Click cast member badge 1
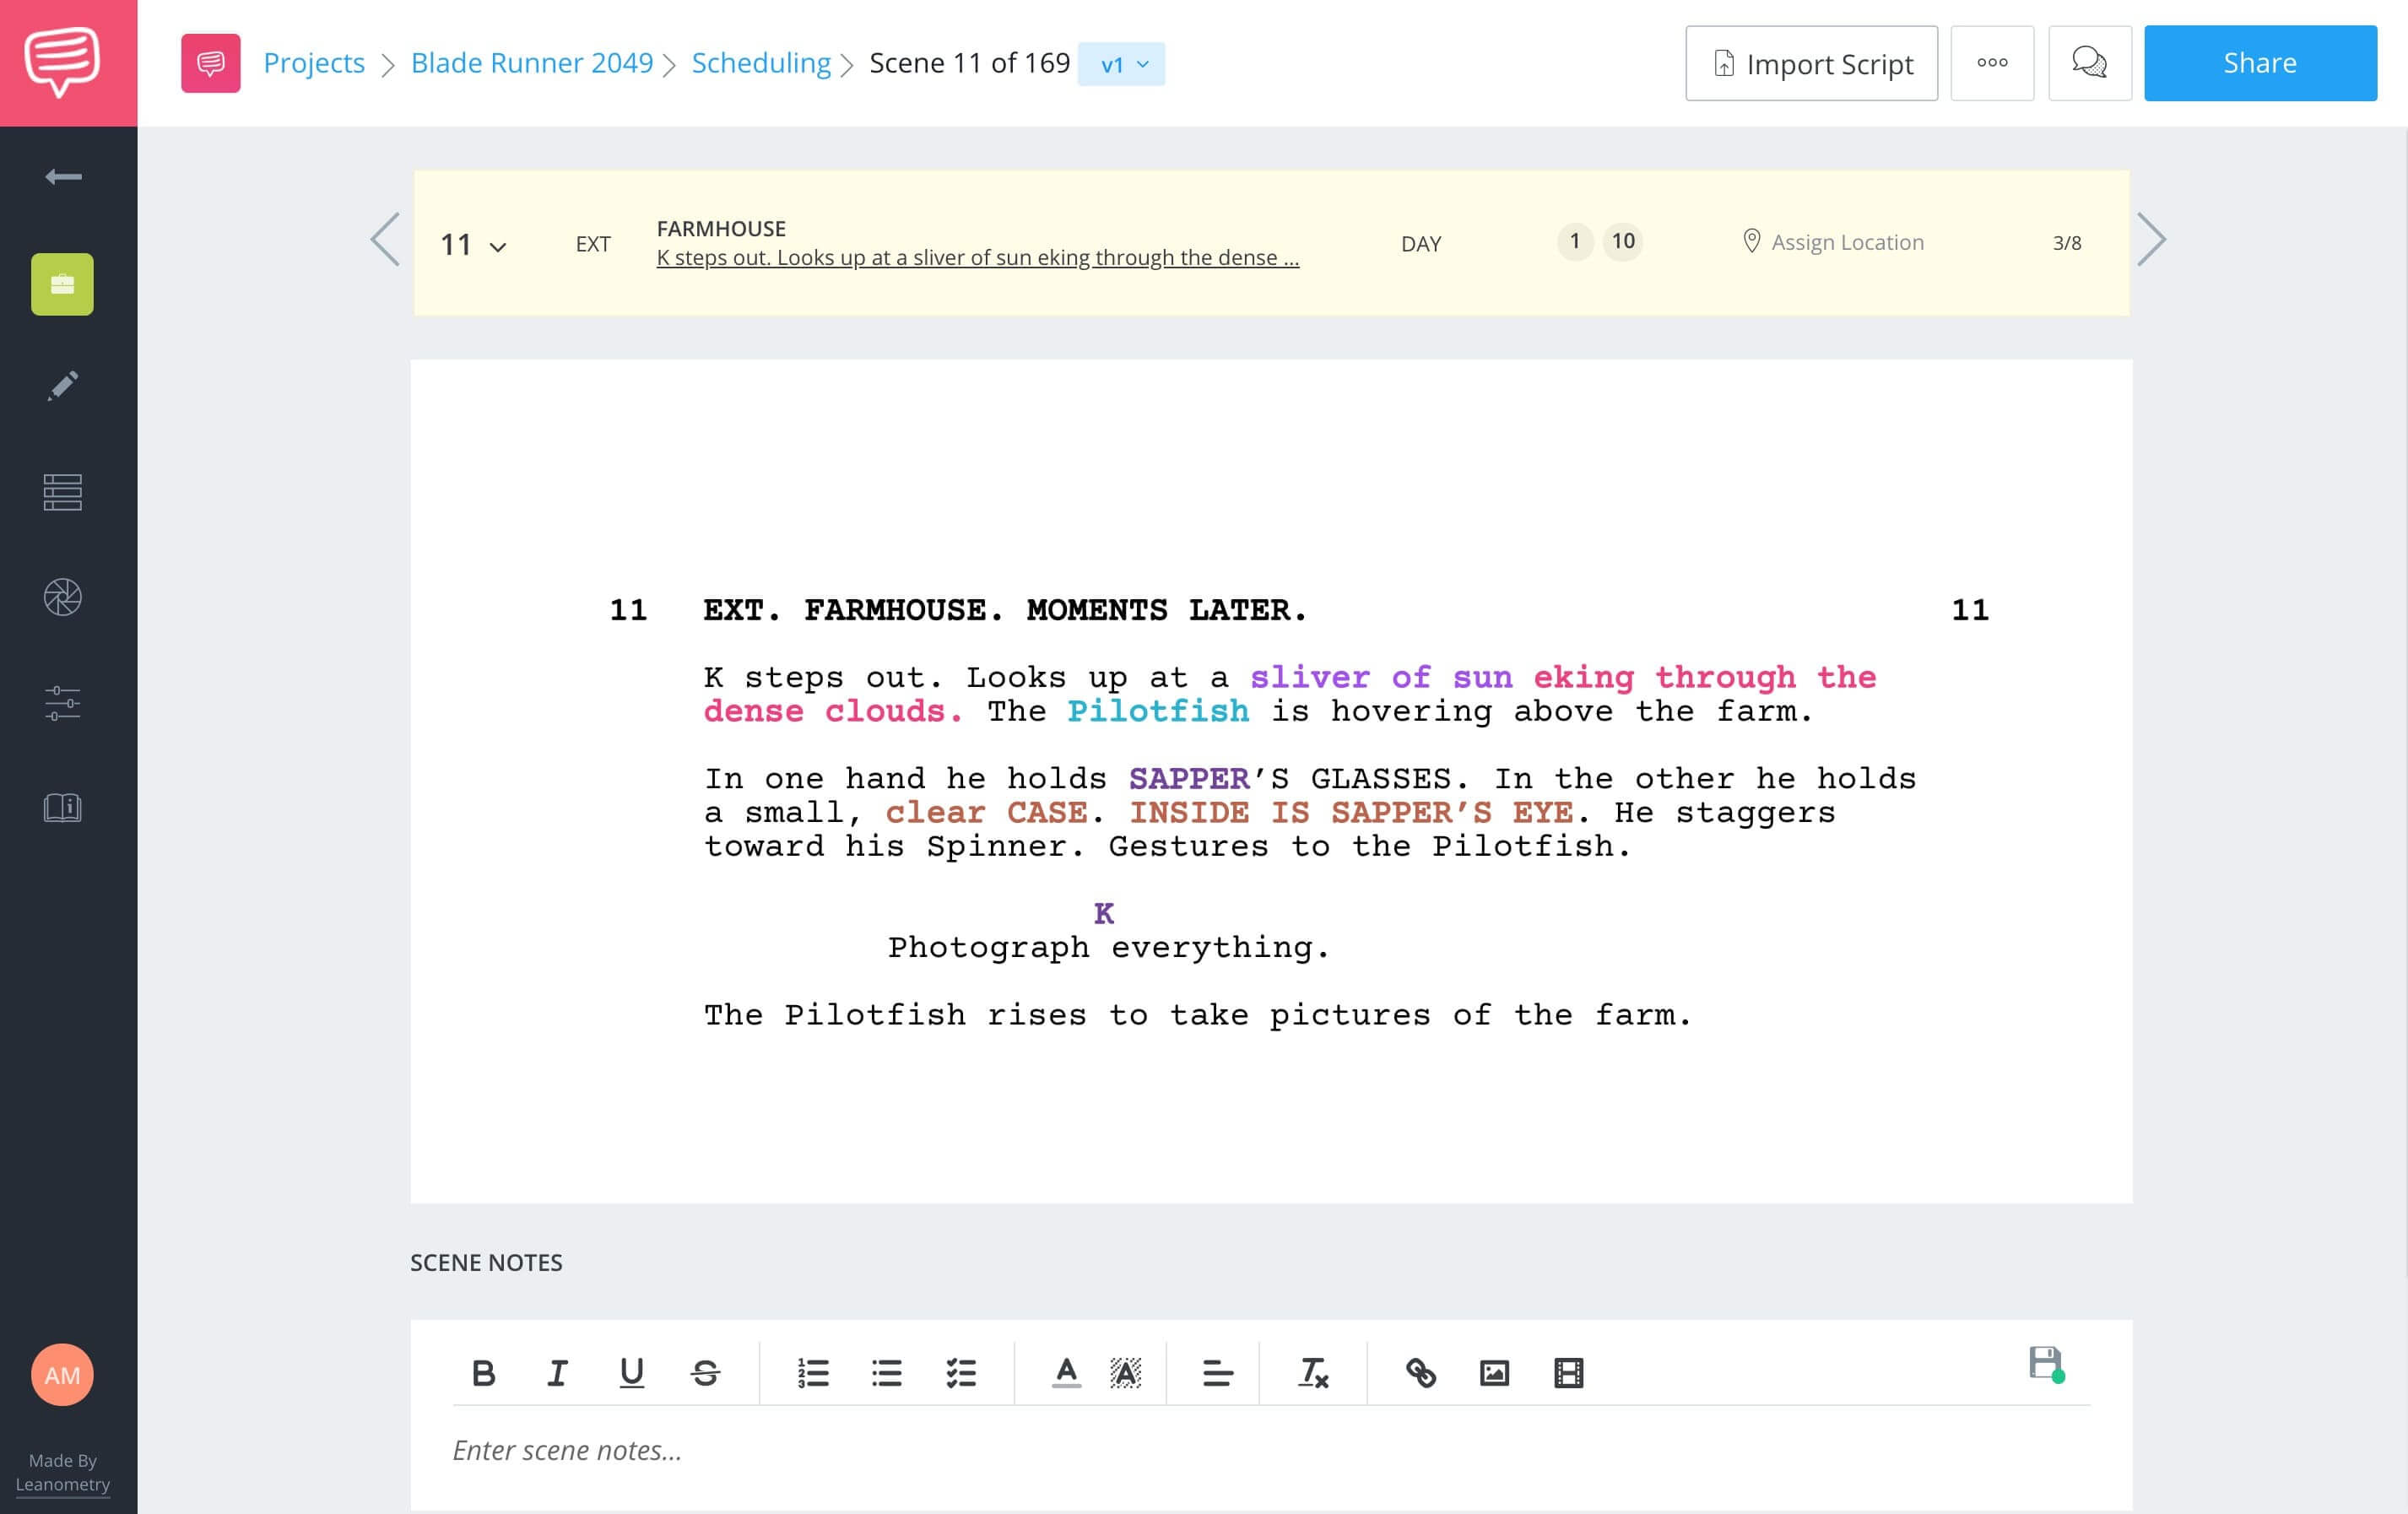 tap(1575, 241)
